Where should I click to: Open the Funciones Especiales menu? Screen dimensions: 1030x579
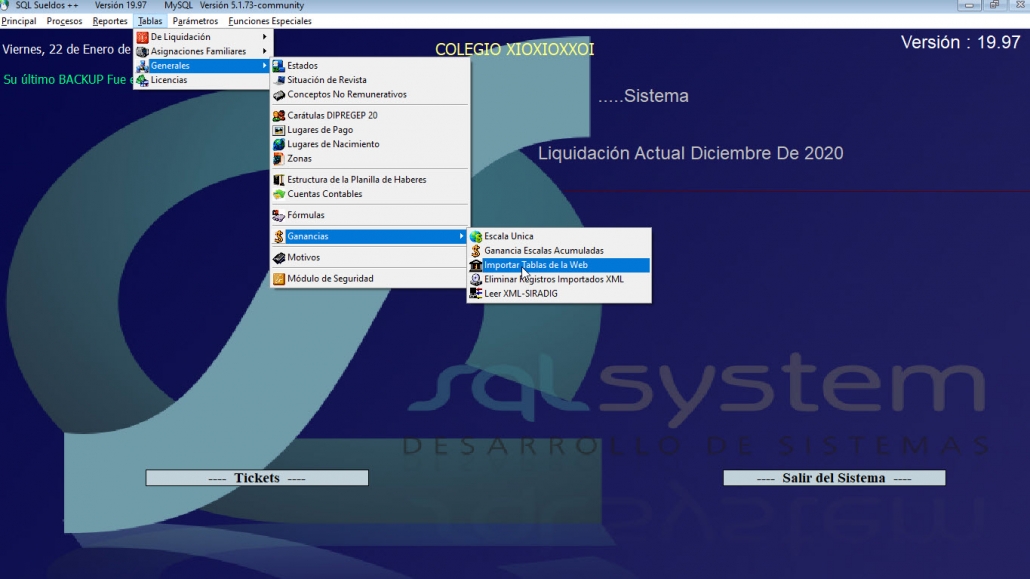(270, 21)
